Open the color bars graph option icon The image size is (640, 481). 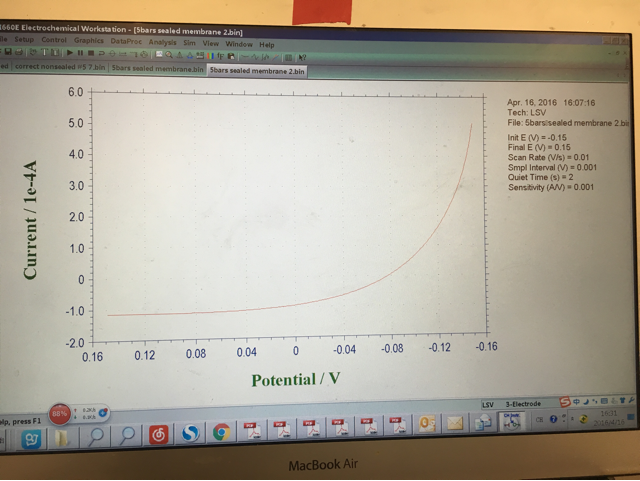click(x=210, y=56)
